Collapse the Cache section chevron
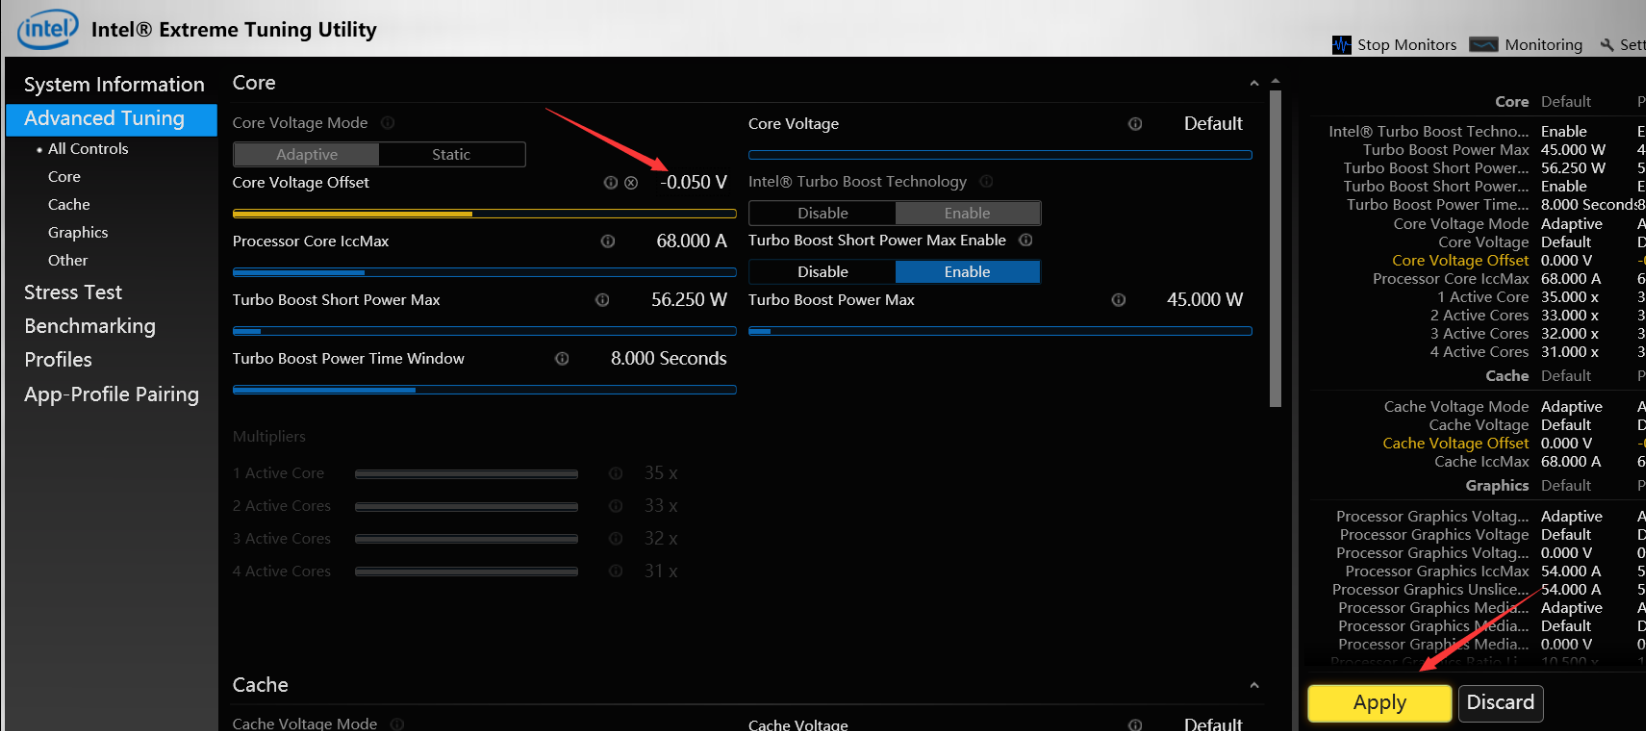 coord(1254,686)
